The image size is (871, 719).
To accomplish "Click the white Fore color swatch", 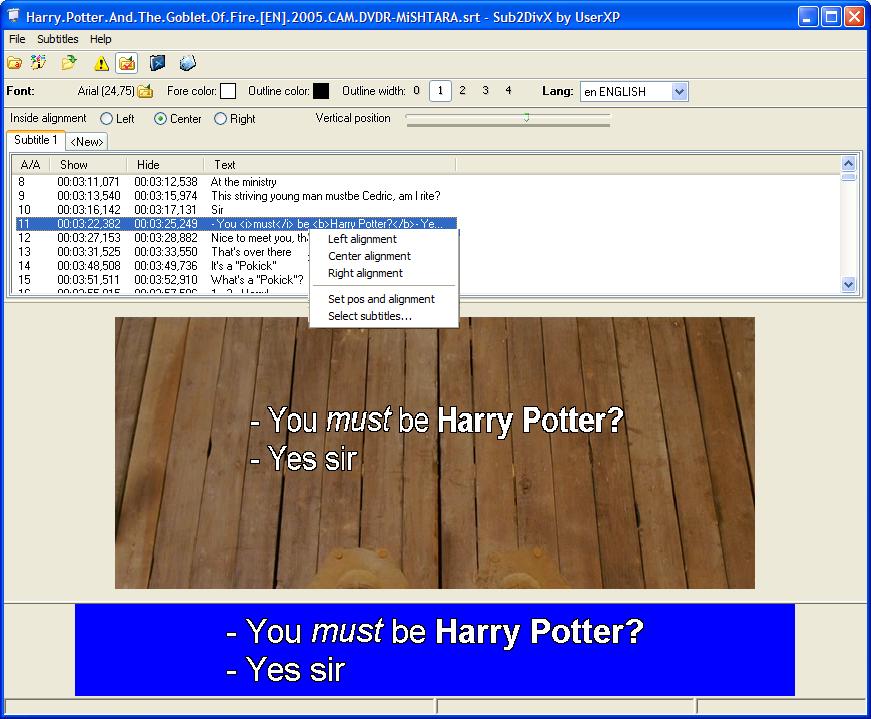I will tap(228, 91).
